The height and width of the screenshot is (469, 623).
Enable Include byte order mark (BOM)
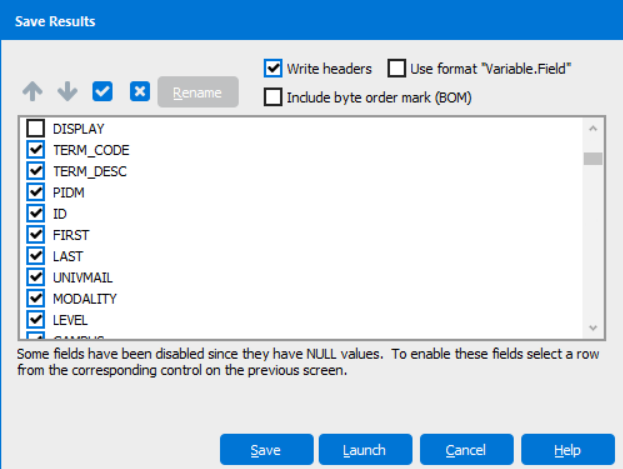point(273,97)
